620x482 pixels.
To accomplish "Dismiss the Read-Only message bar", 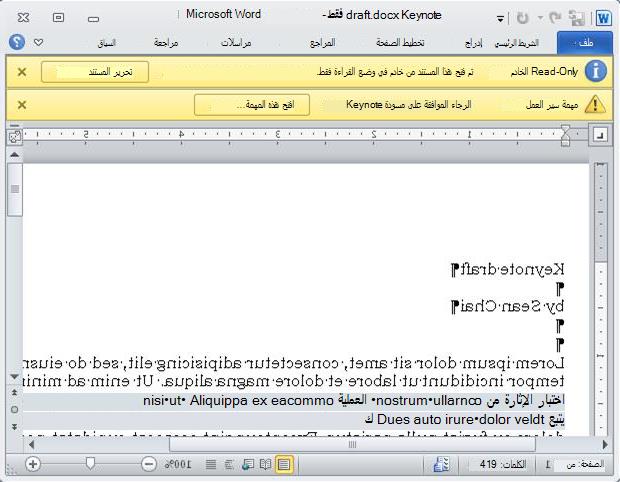I will (22, 72).
